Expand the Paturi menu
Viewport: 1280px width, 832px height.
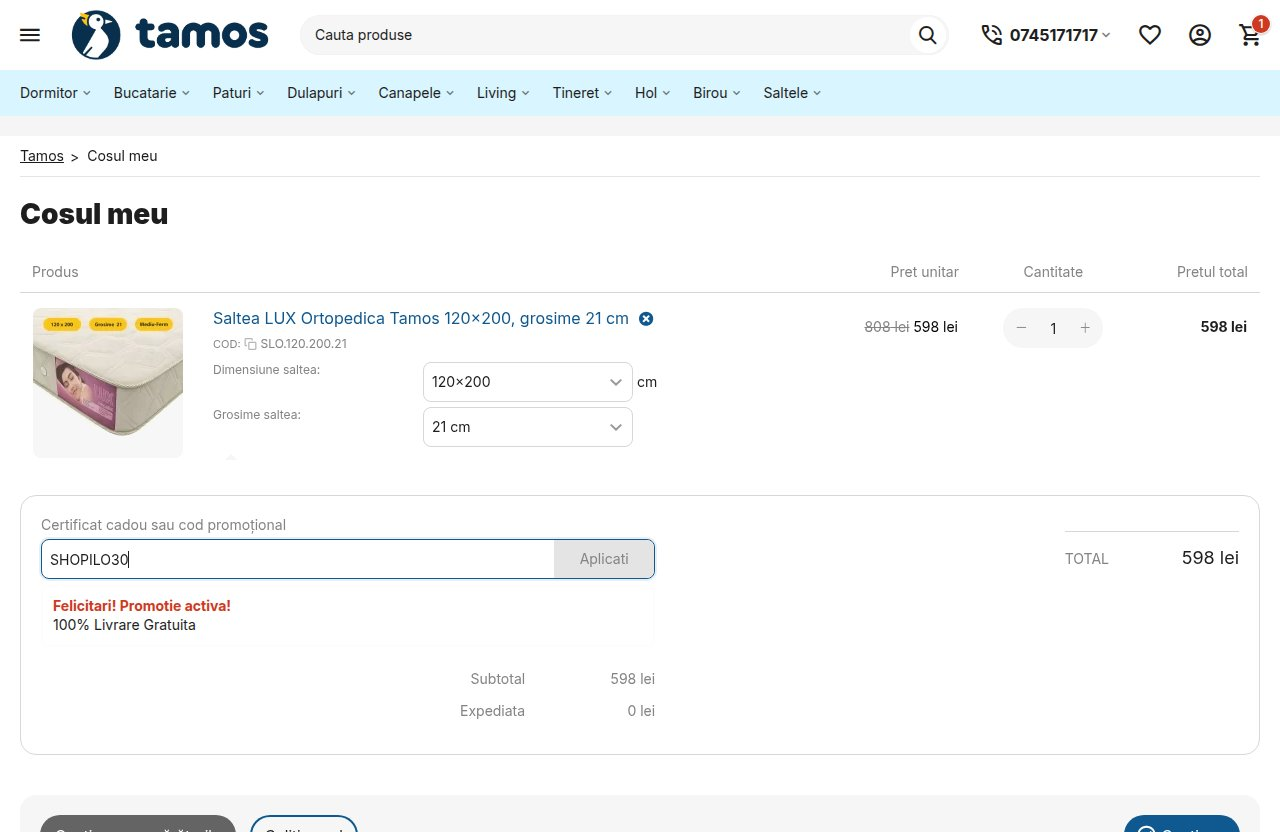pos(239,93)
